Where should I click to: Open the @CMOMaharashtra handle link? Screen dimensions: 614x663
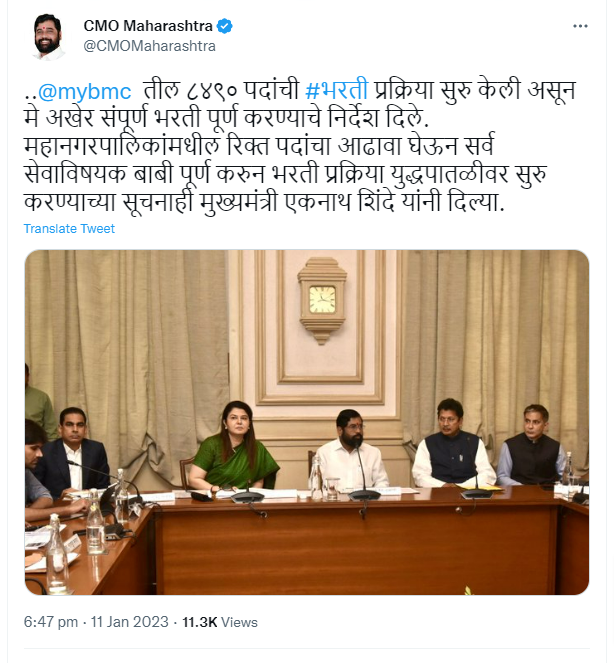click(x=149, y=46)
